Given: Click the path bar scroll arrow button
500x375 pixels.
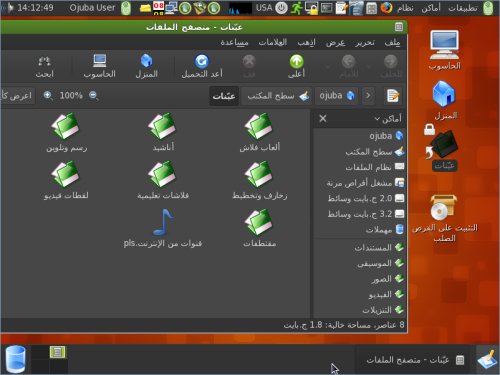Looking at the screenshot, I should pyautogui.click(x=368, y=96).
